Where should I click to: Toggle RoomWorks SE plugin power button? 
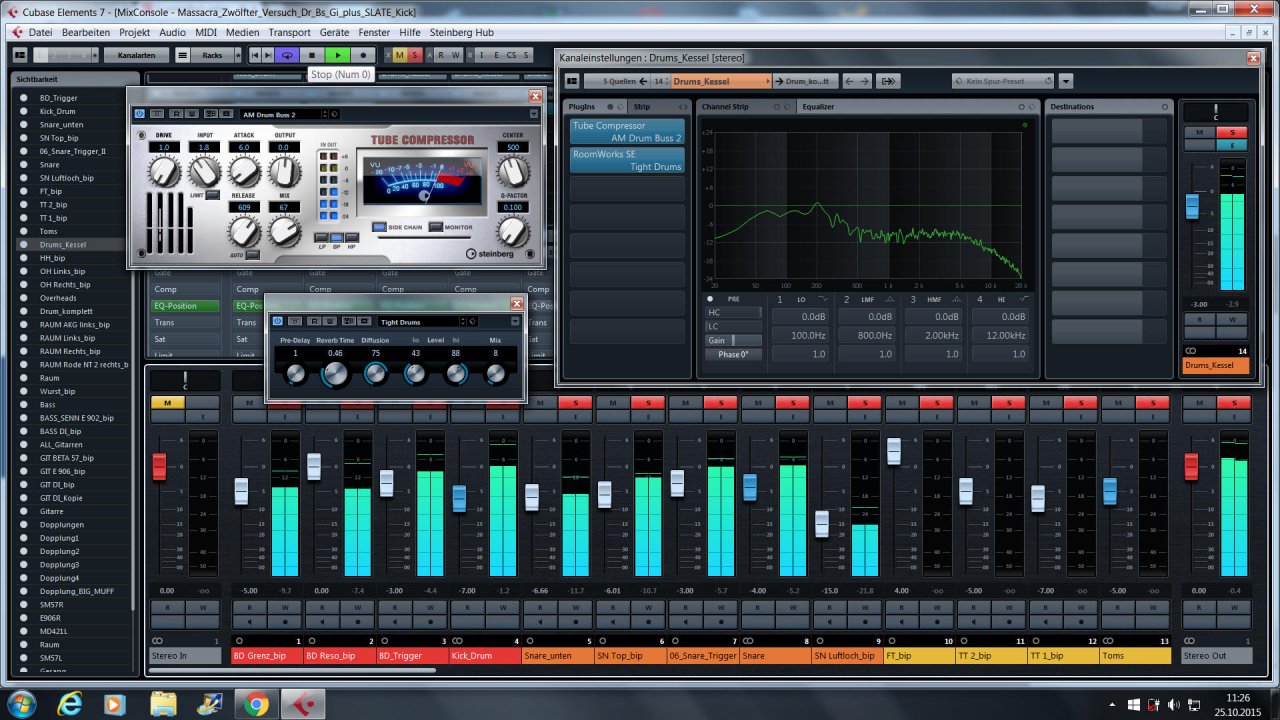[278, 321]
